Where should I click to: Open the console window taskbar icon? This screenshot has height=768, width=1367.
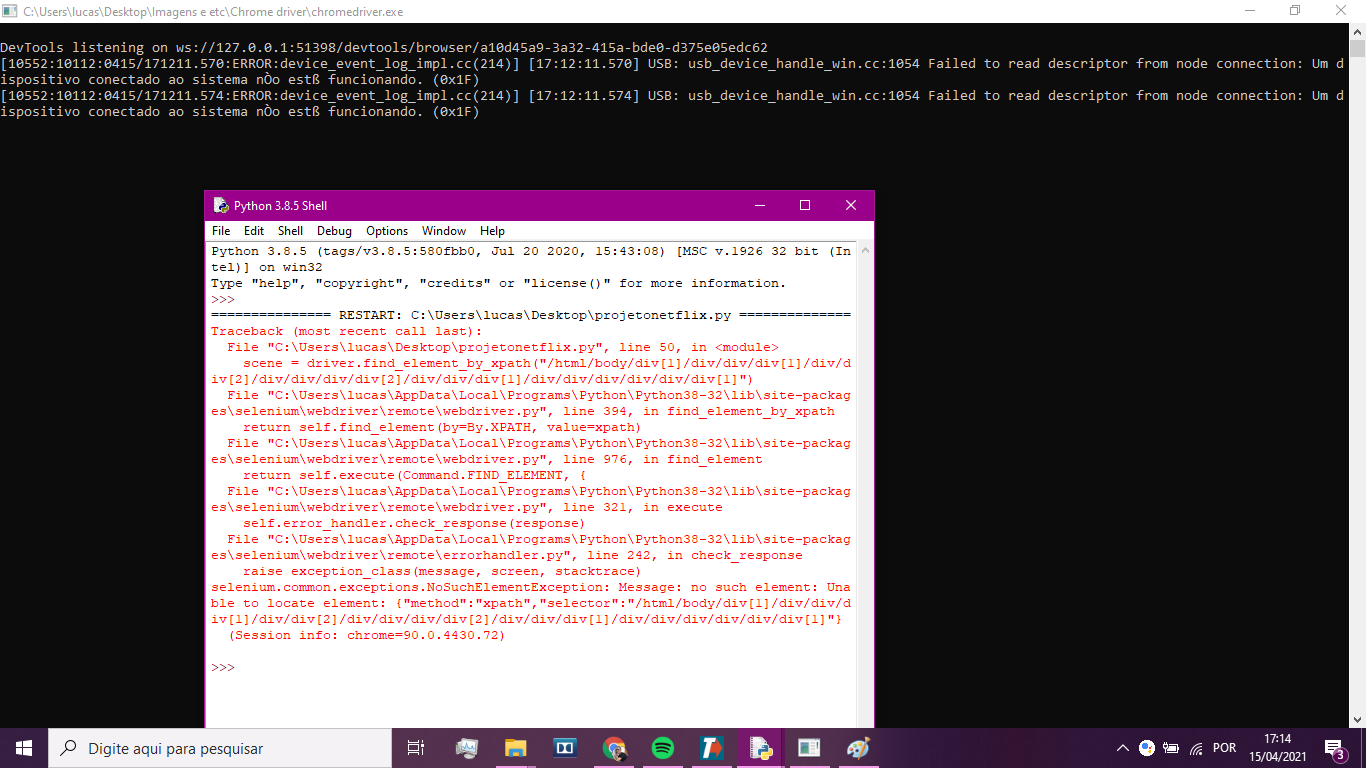809,748
